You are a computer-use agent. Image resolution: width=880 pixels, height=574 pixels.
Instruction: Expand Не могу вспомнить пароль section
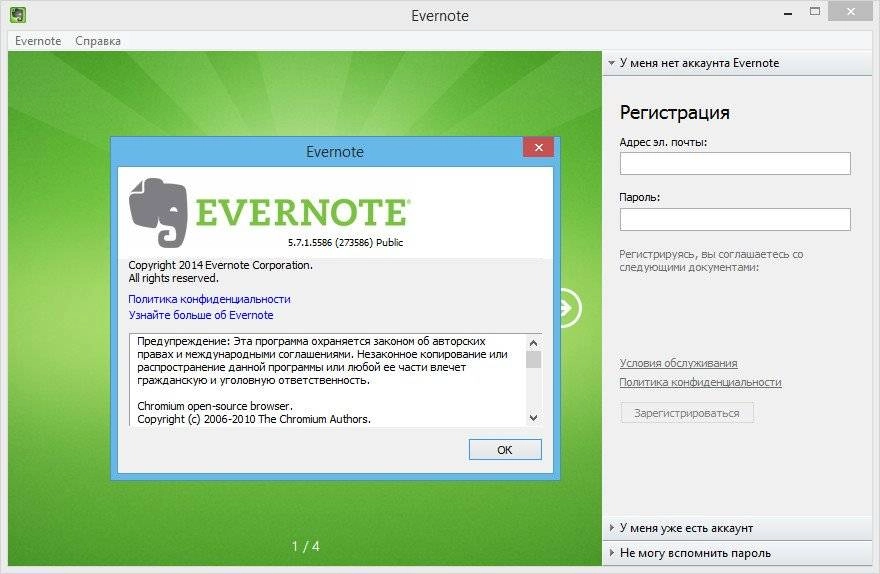point(737,553)
